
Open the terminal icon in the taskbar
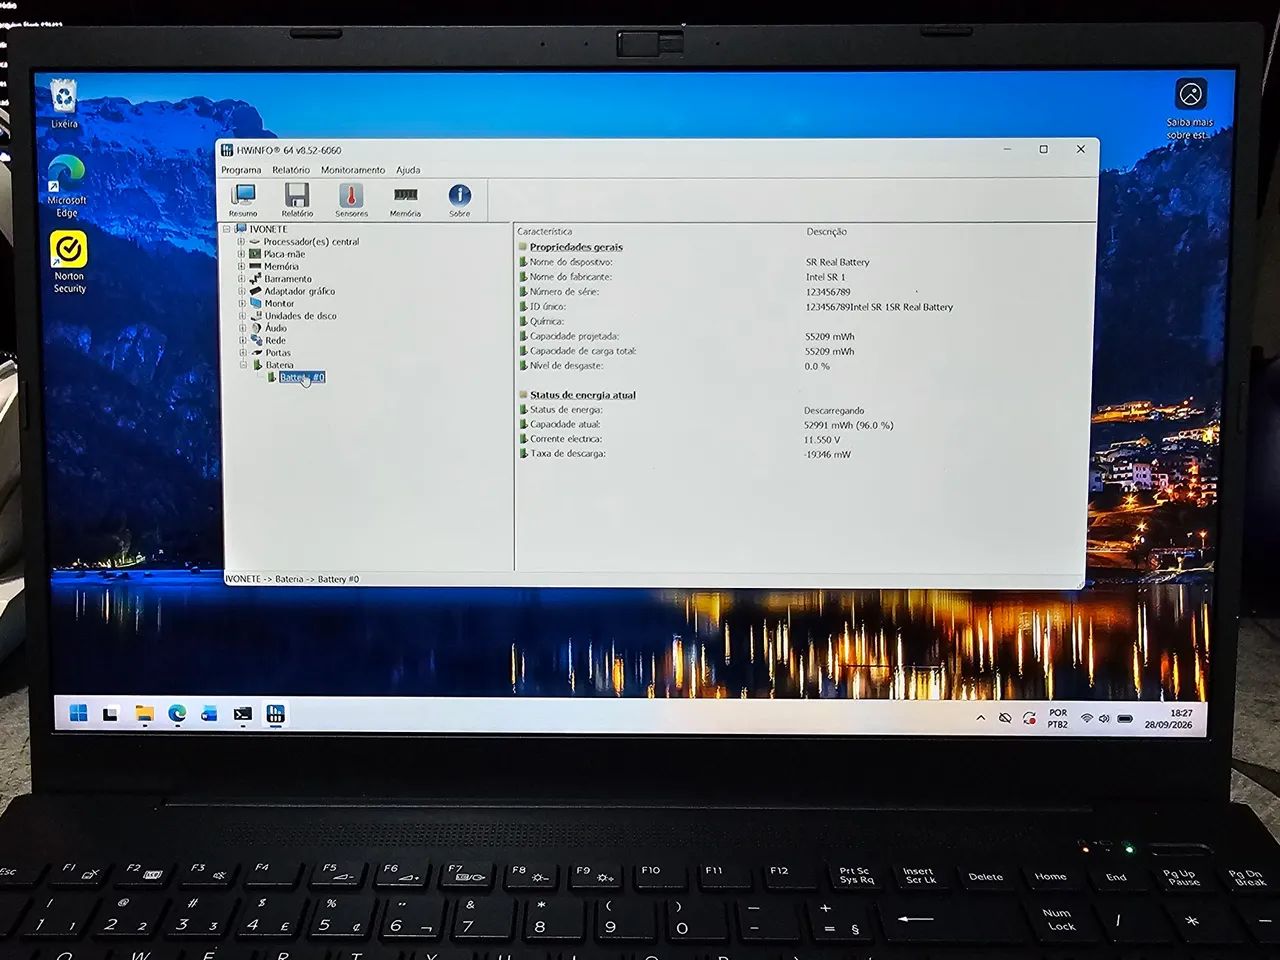(x=242, y=714)
